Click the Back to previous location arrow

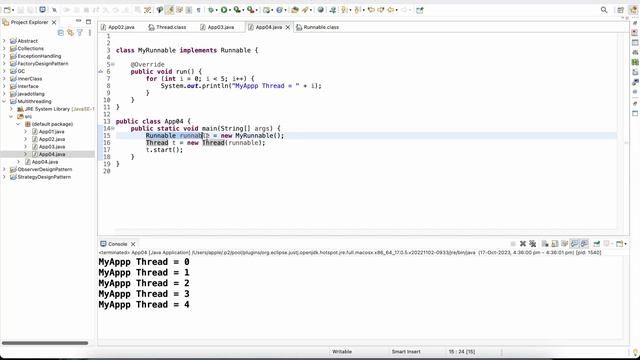pyautogui.click(x=390, y=10)
